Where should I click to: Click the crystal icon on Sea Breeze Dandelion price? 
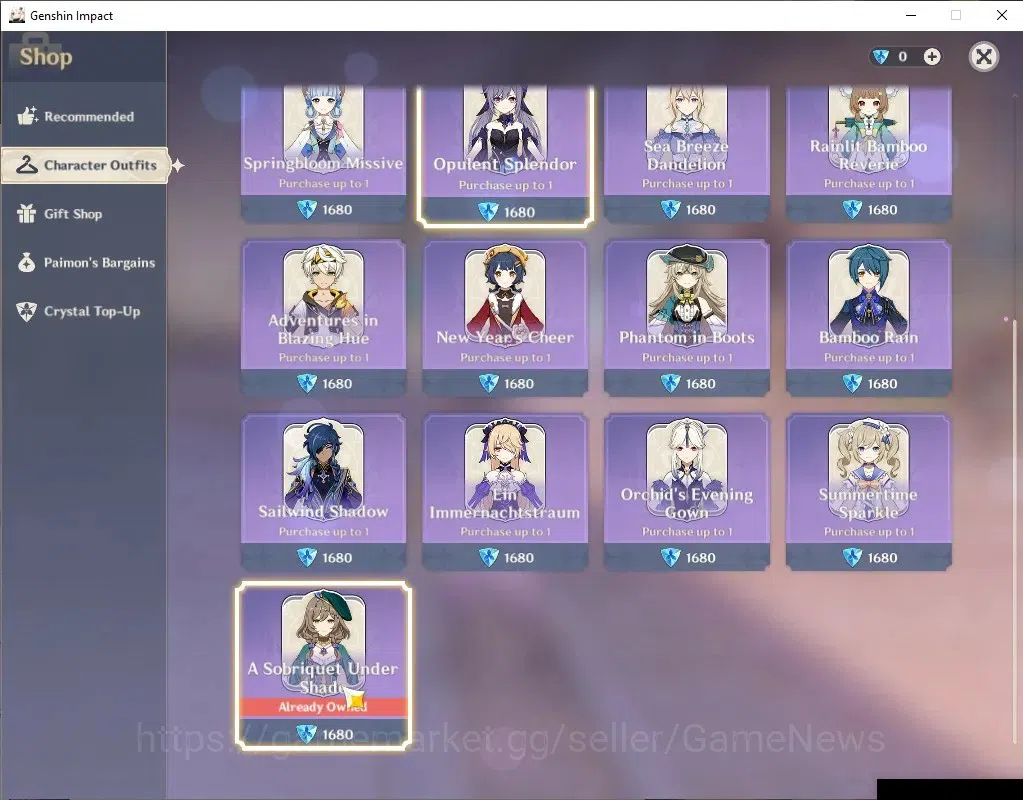click(x=670, y=209)
